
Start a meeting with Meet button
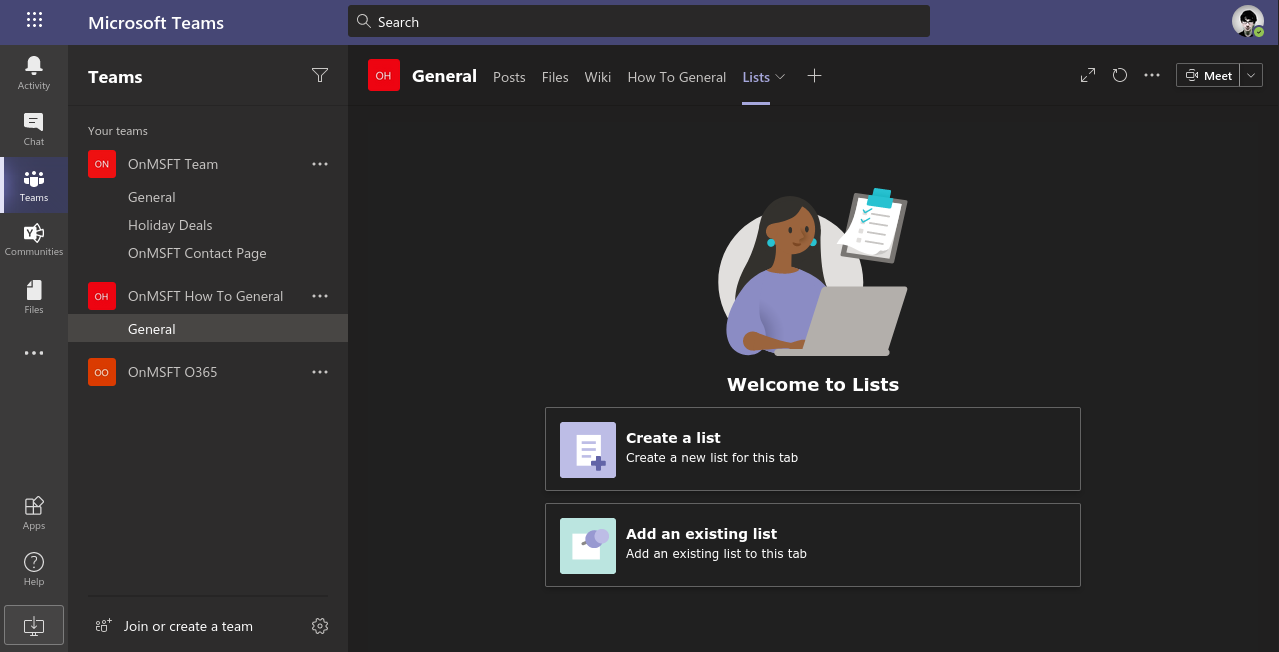pyautogui.click(x=1208, y=75)
